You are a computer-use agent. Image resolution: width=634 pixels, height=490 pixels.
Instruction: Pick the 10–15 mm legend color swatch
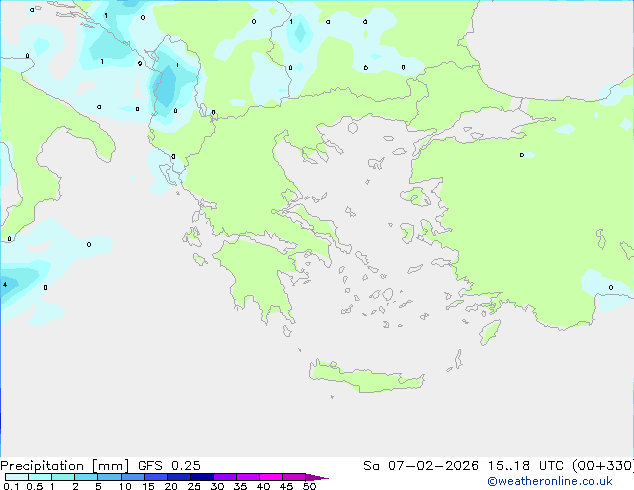tap(132, 477)
